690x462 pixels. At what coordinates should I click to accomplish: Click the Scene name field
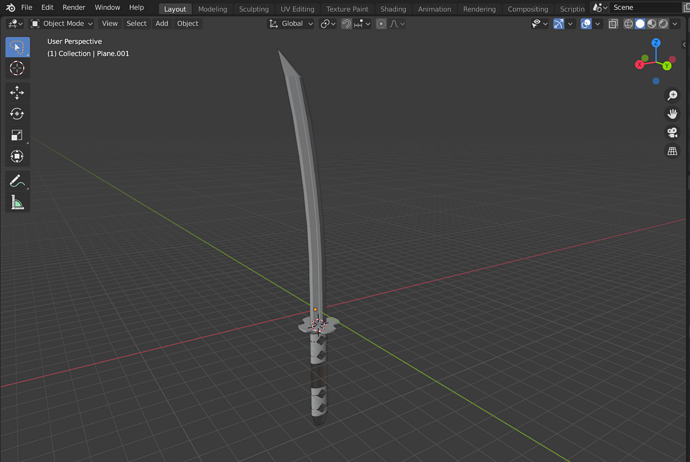[647, 7]
